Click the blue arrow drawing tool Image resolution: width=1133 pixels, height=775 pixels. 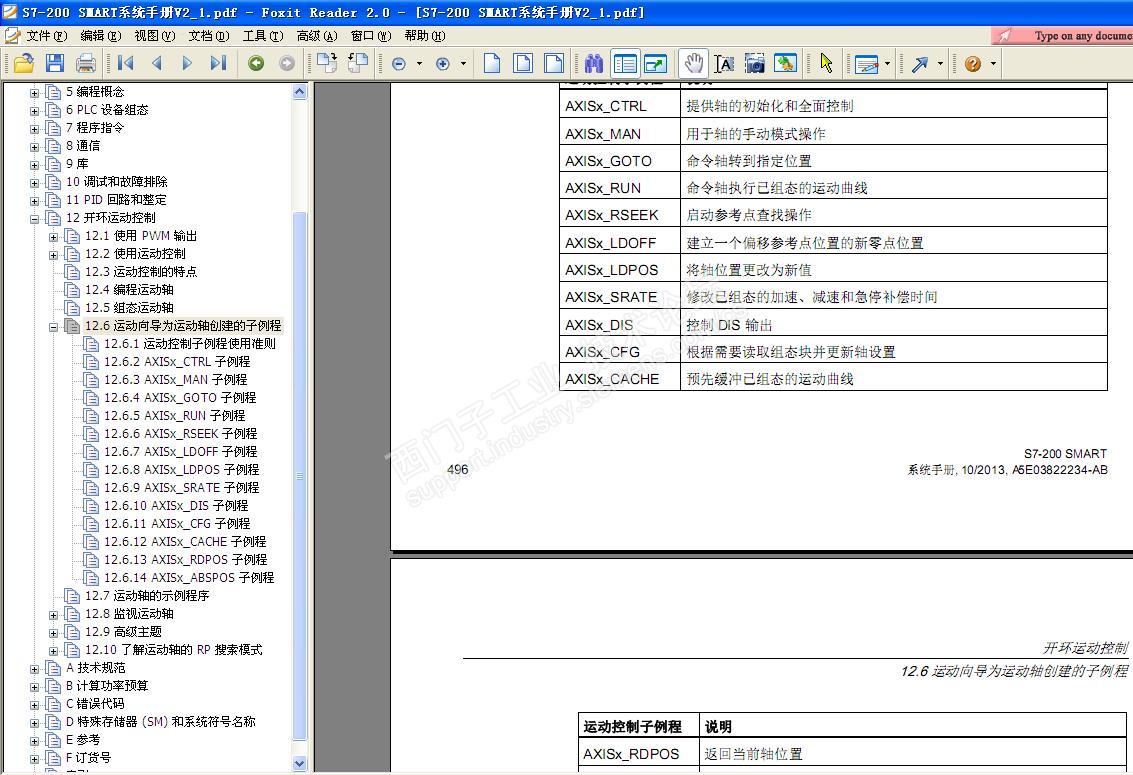point(920,64)
